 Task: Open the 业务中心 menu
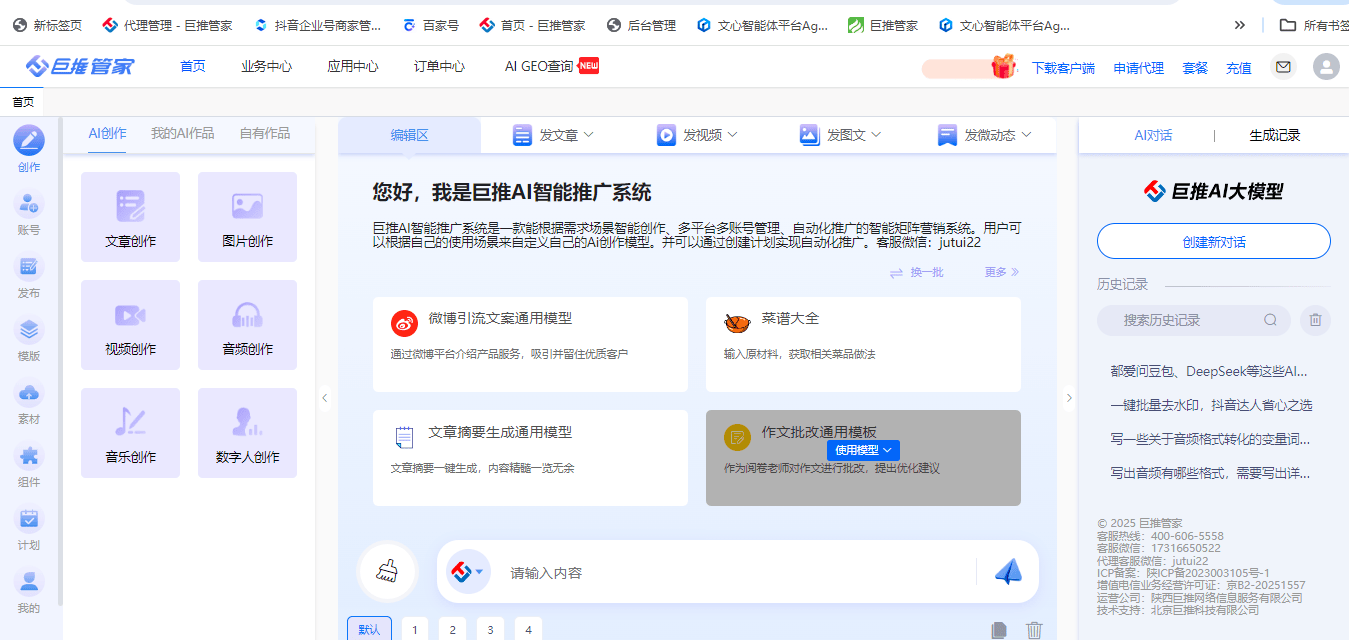click(266, 67)
